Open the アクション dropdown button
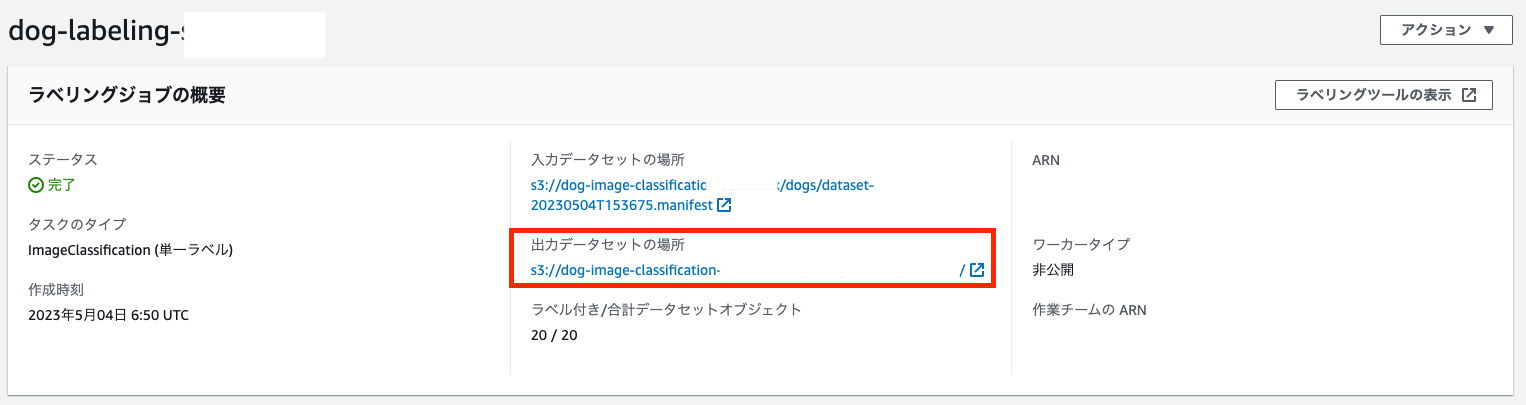The image size is (1526, 405). [1446, 30]
